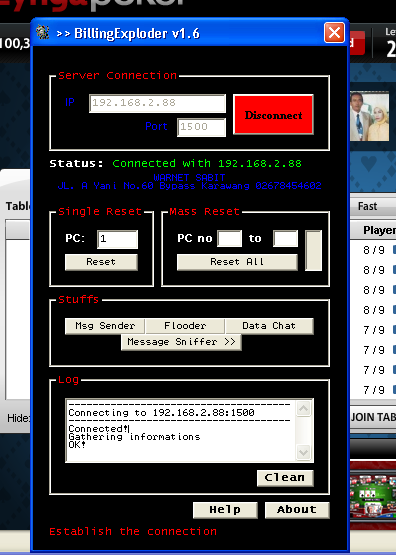Image resolution: width=396 pixels, height=555 pixels.
Task: Click the red Disconnect button
Action: click(x=273, y=114)
